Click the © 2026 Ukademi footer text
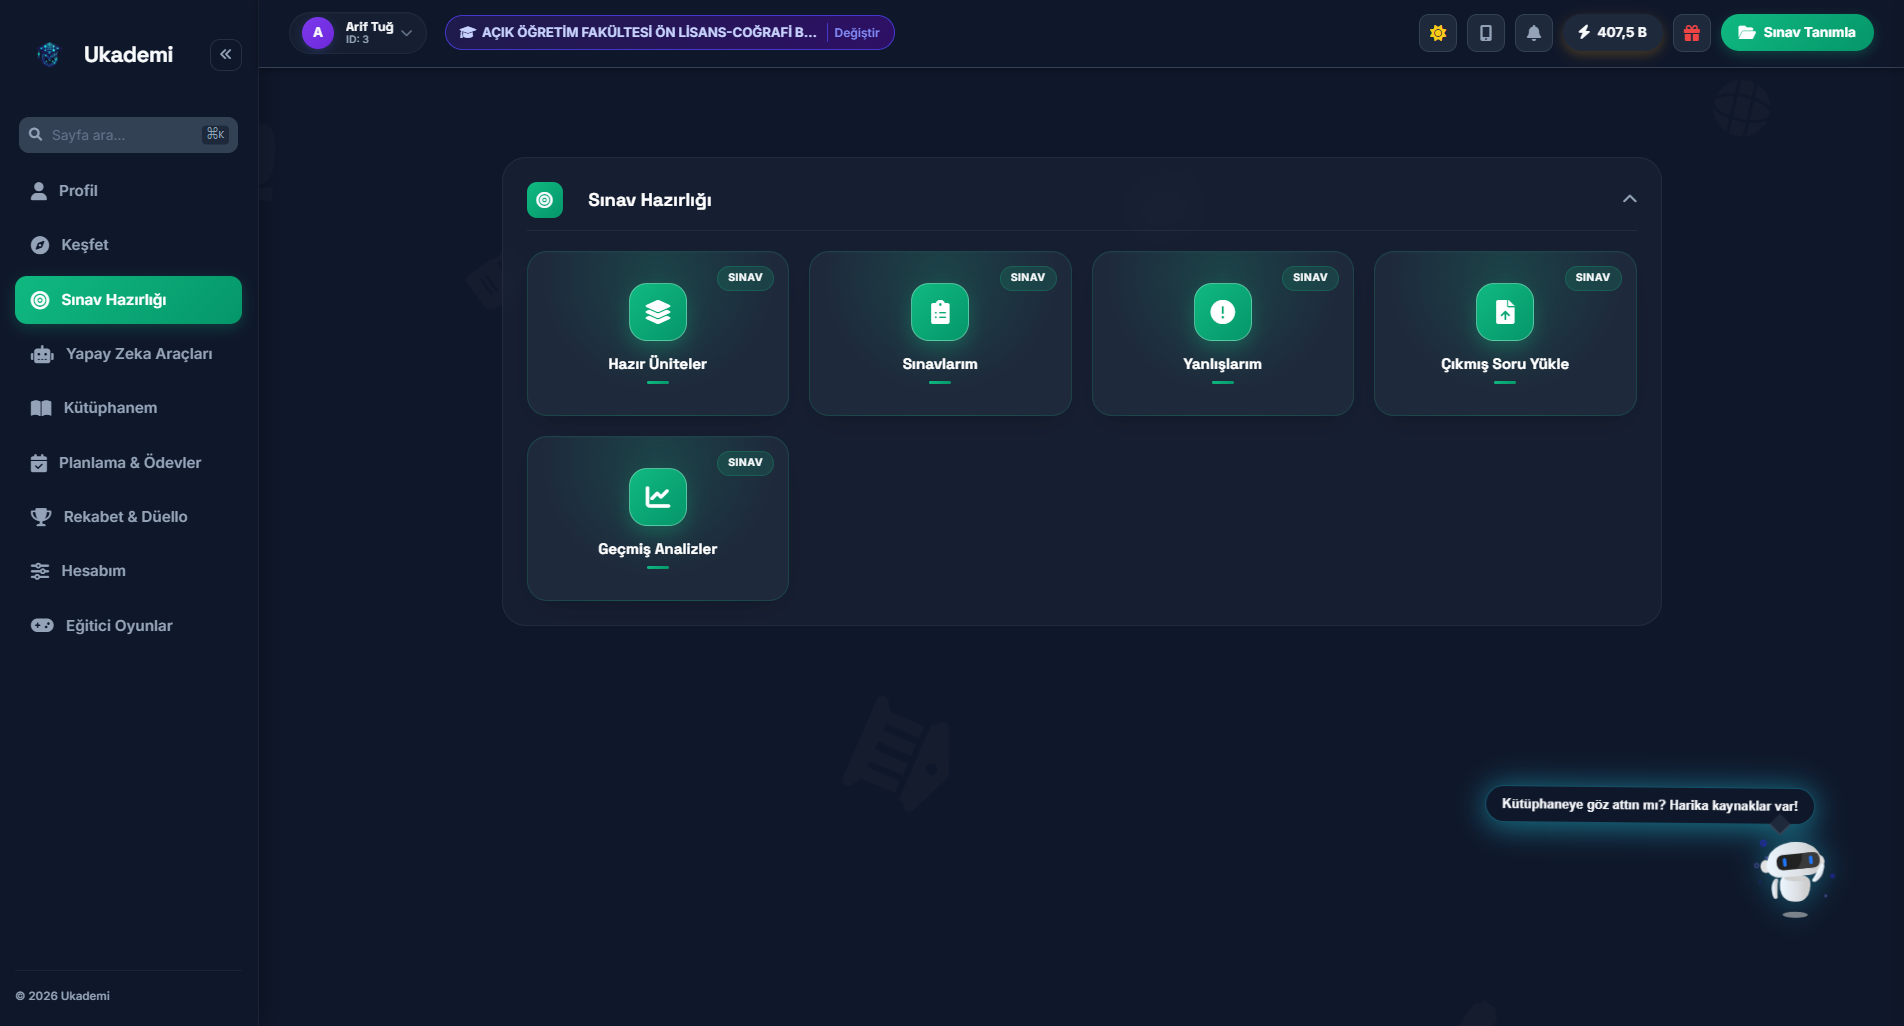The height and width of the screenshot is (1026, 1904). 63,996
